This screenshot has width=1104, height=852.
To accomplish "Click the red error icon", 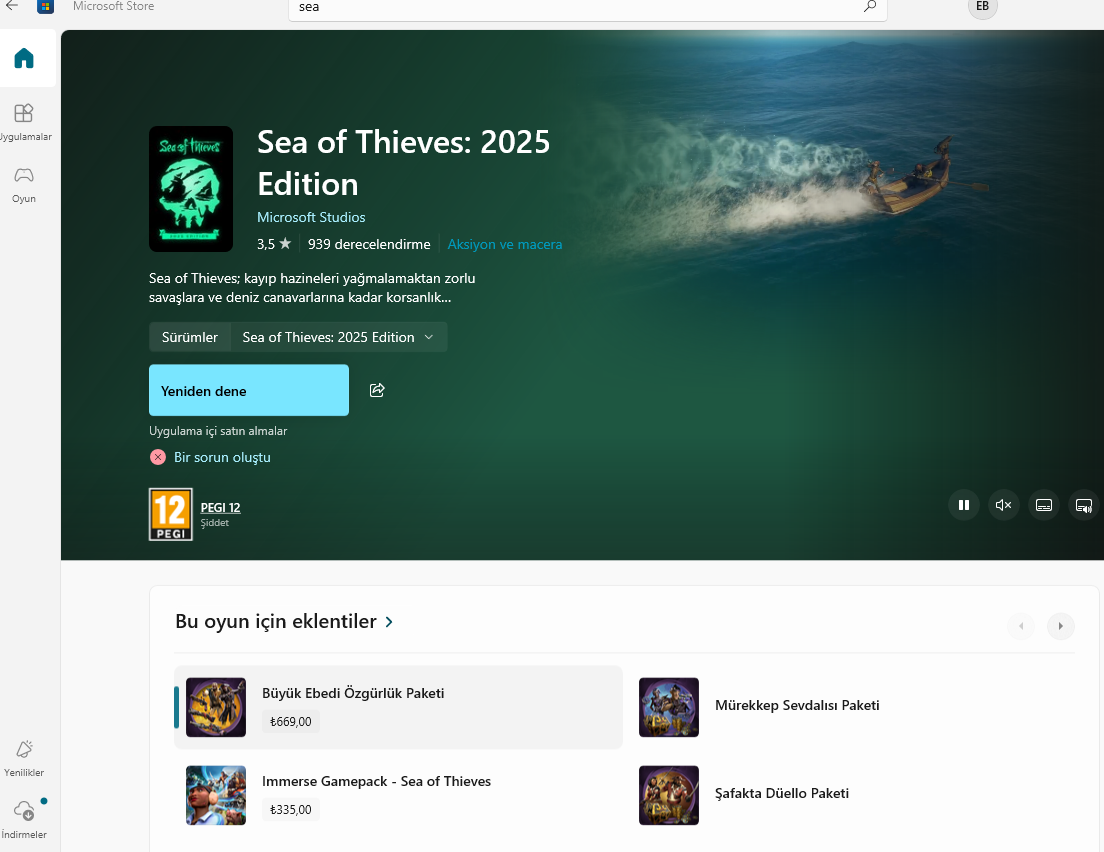I will 158,458.
